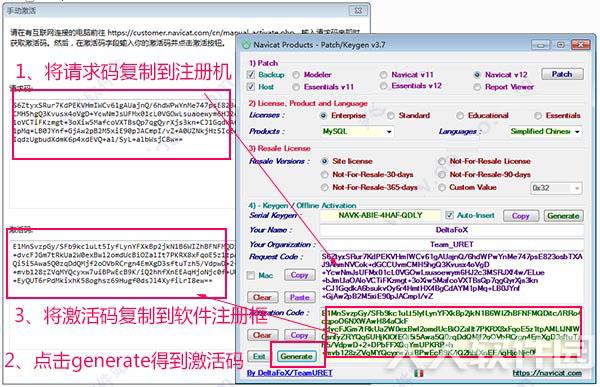Select Not-For-Resale-30-days option
Screen dimensions: 600x387
(x=325, y=175)
